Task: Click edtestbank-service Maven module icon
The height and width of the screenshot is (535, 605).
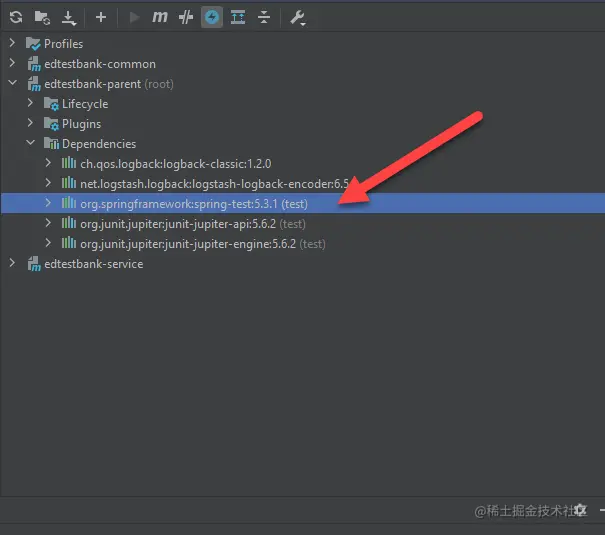Action: (34, 264)
